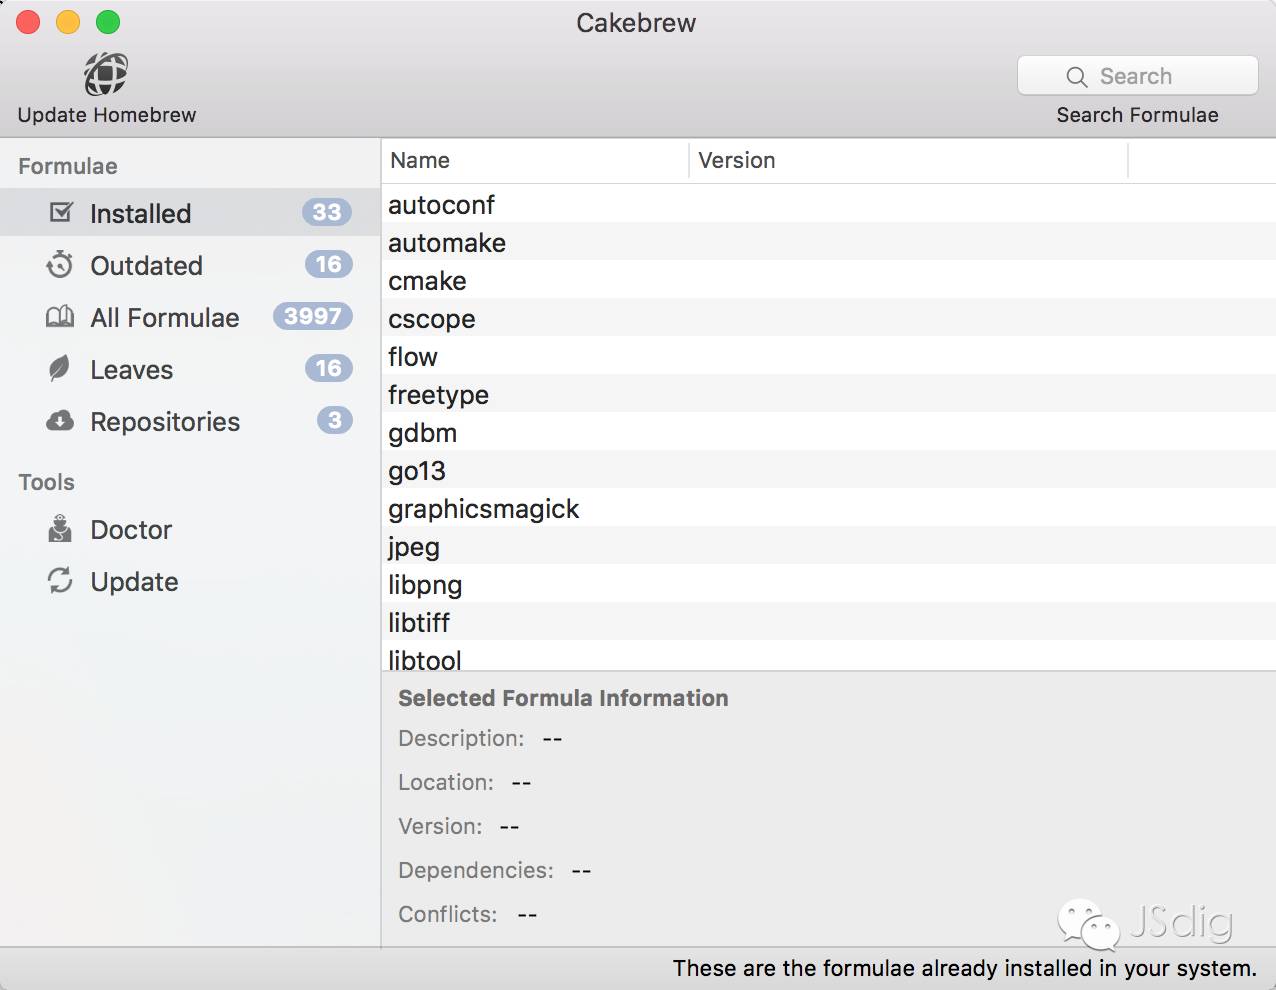Click the All Formulae book icon
The width and height of the screenshot is (1276, 990).
(x=60, y=317)
